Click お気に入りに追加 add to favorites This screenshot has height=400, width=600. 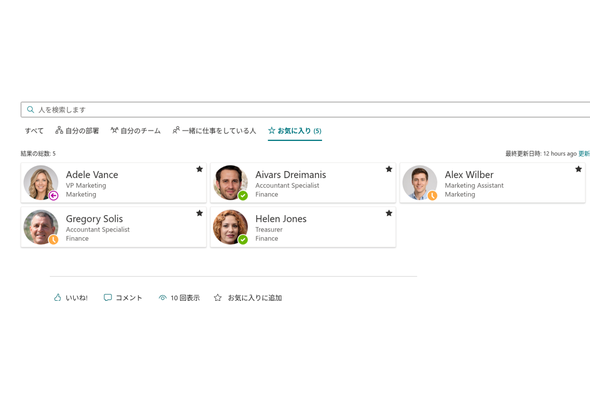[x=248, y=297]
